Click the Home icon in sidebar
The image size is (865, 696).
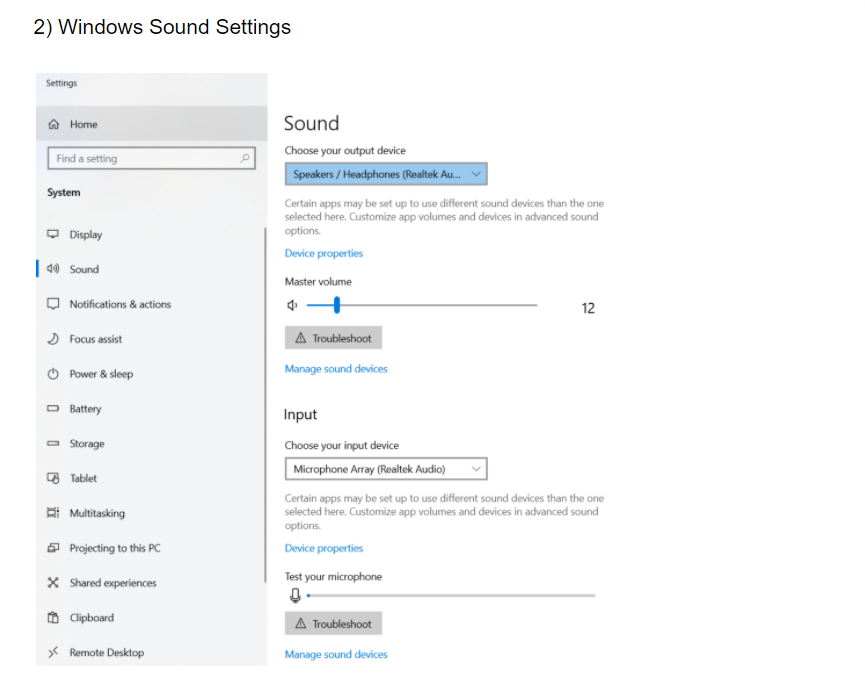pos(54,125)
